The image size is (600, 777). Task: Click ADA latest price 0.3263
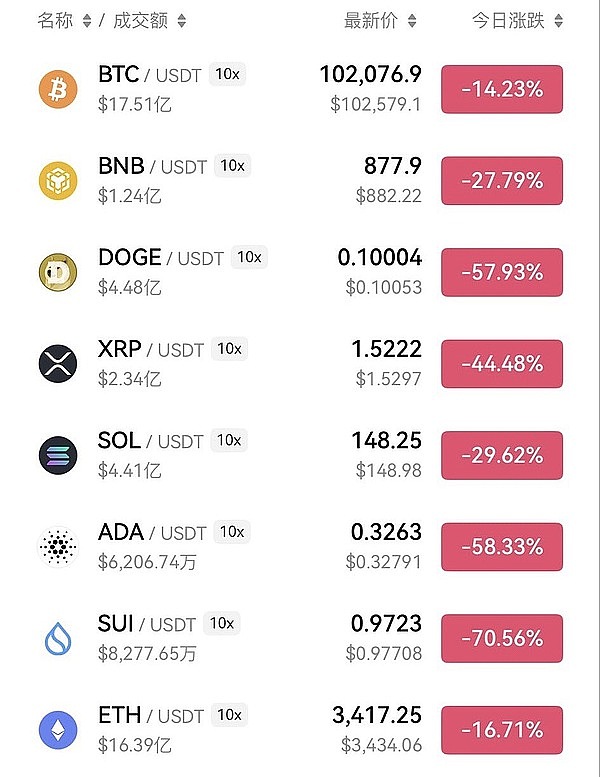point(386,532)
